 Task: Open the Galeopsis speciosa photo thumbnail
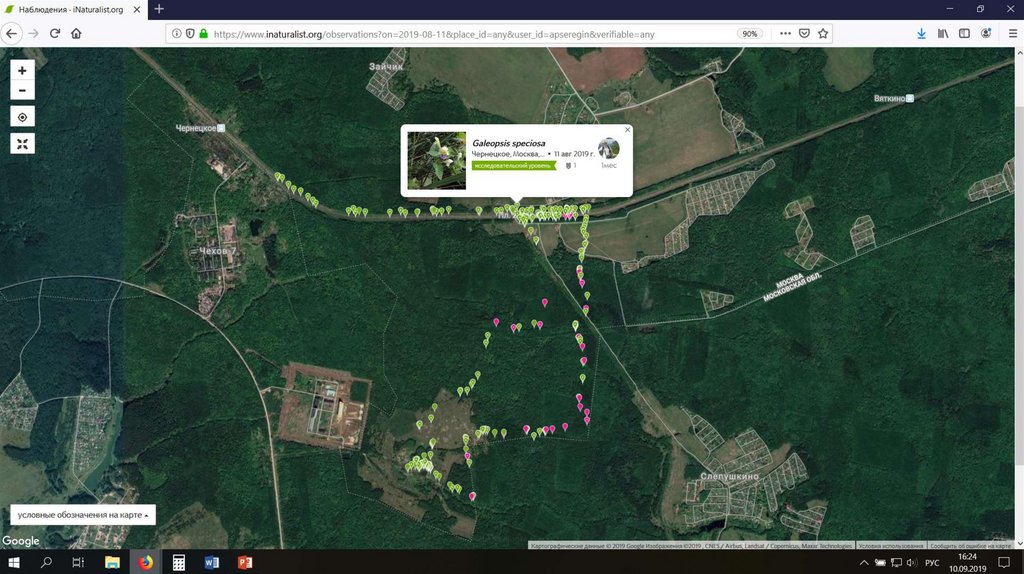click(437, 161)
